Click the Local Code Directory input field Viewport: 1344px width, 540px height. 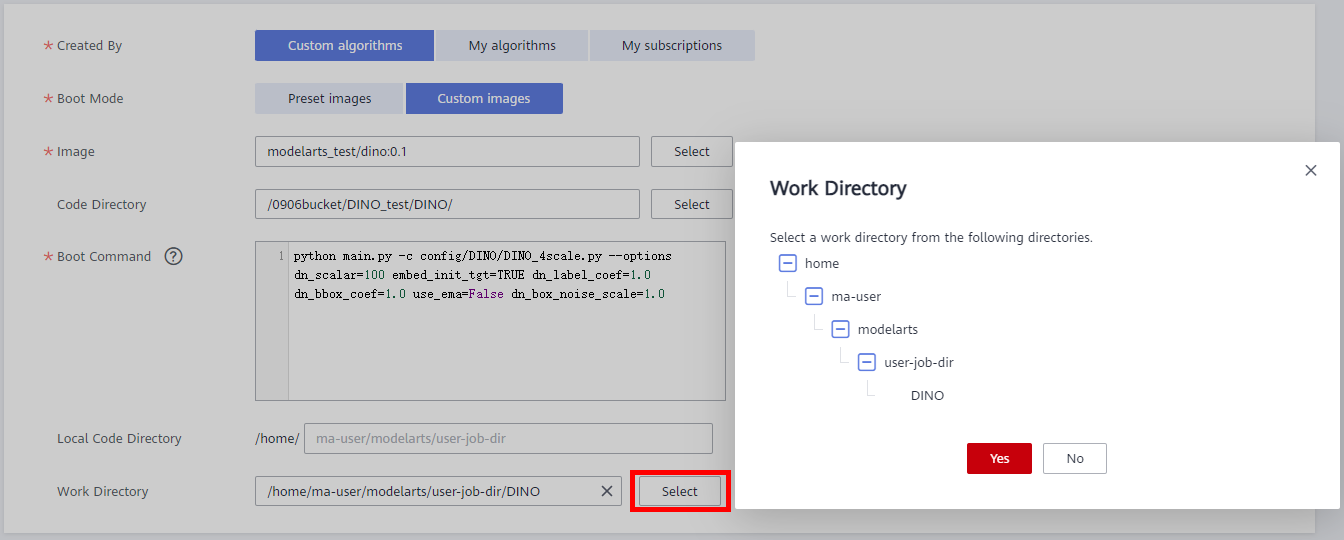tap(507, 438)
